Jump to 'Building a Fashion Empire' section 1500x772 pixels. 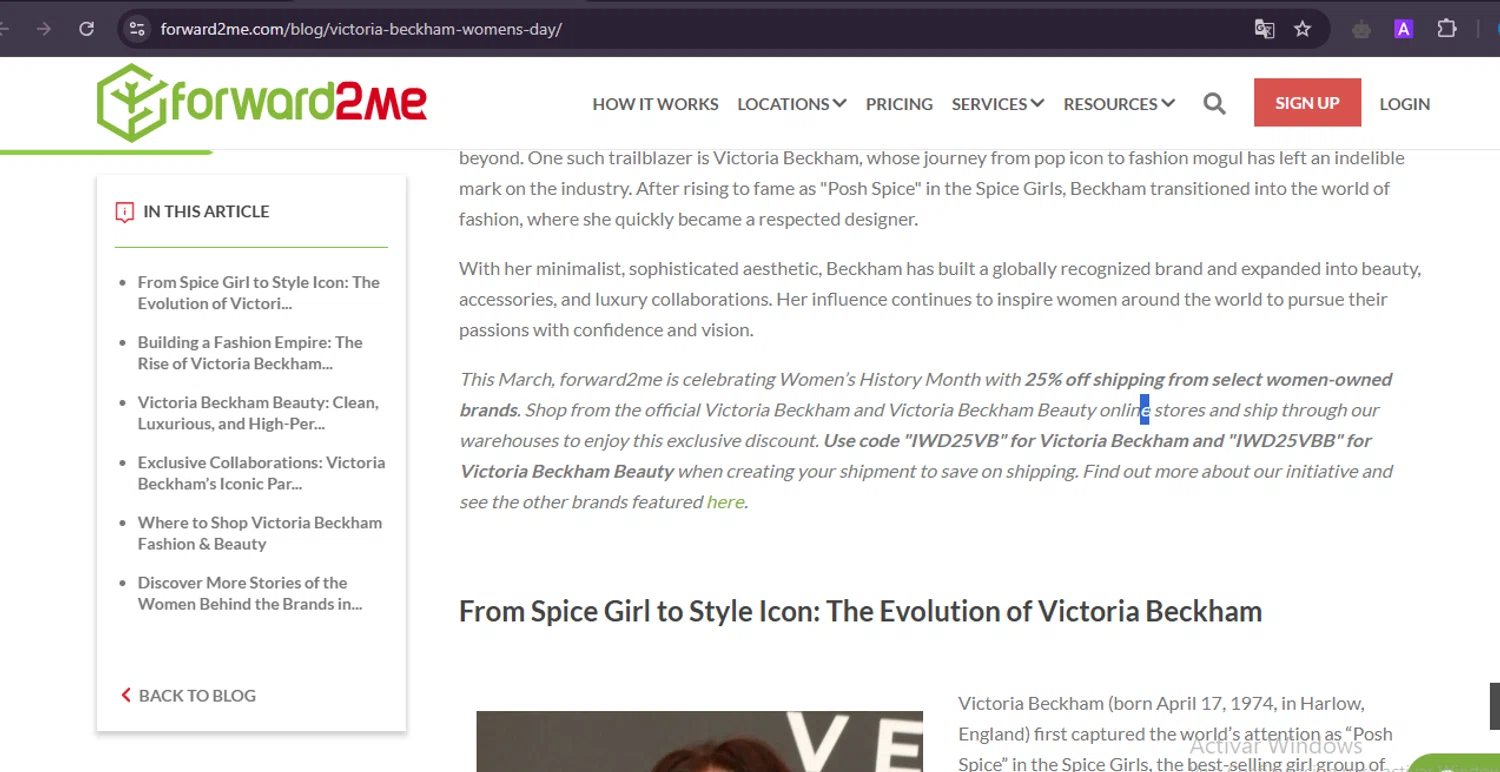(x=250, y=353)
